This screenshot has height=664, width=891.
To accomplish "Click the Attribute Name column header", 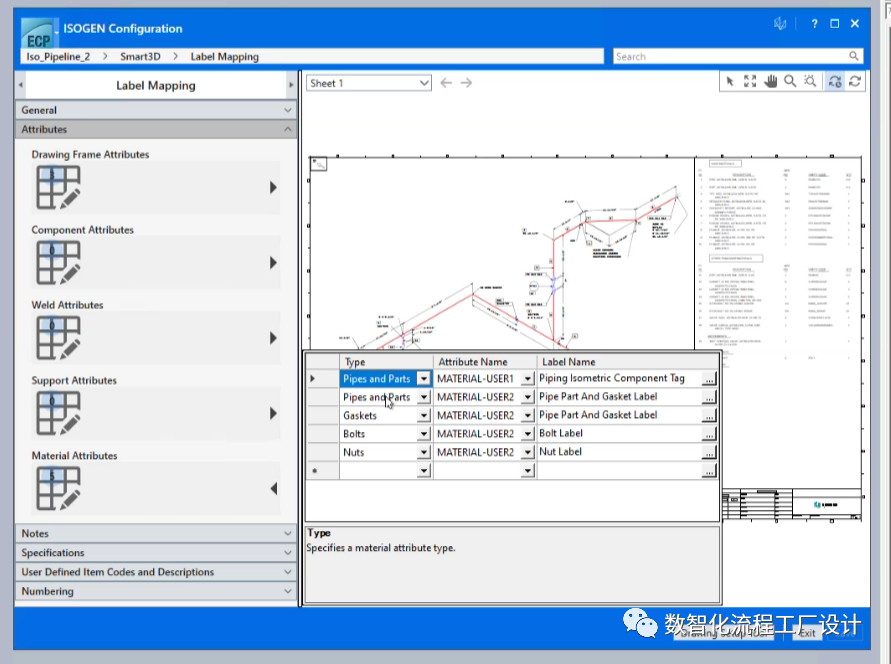I will (x=485, y=362).
